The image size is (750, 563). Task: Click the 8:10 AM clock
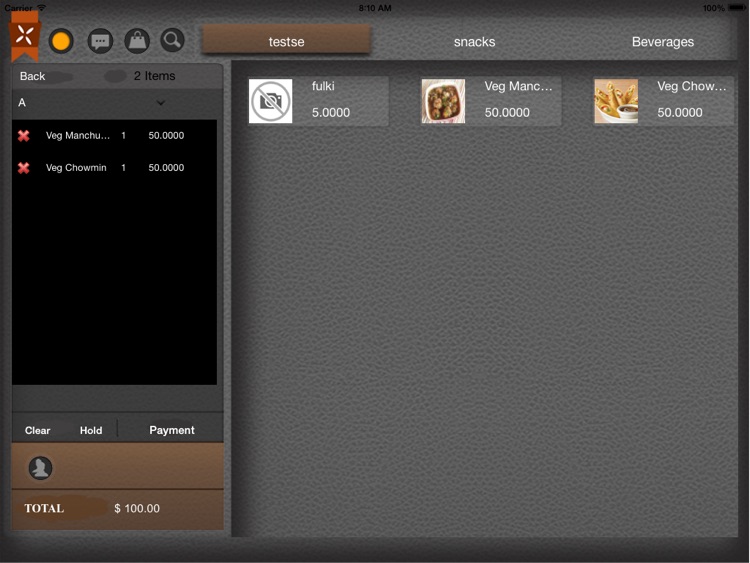click(x=375, y=8)
